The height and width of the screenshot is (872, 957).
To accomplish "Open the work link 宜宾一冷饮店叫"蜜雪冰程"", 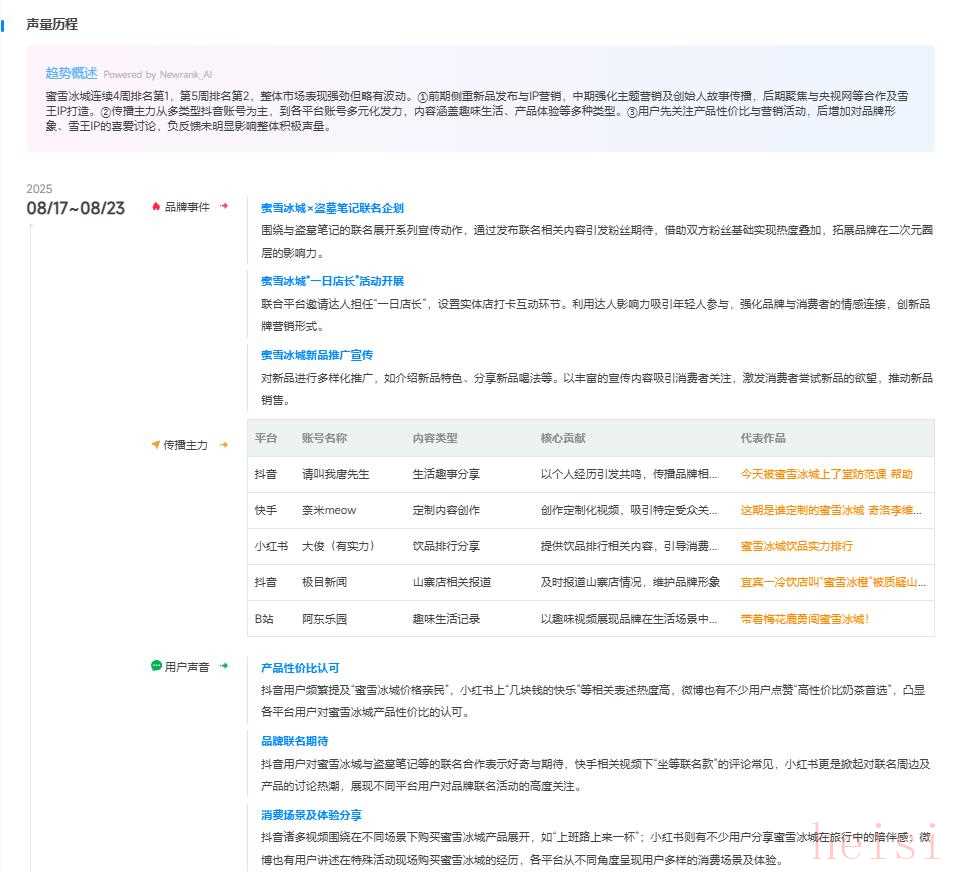I will pyautogui.click(x=833, y=582).
